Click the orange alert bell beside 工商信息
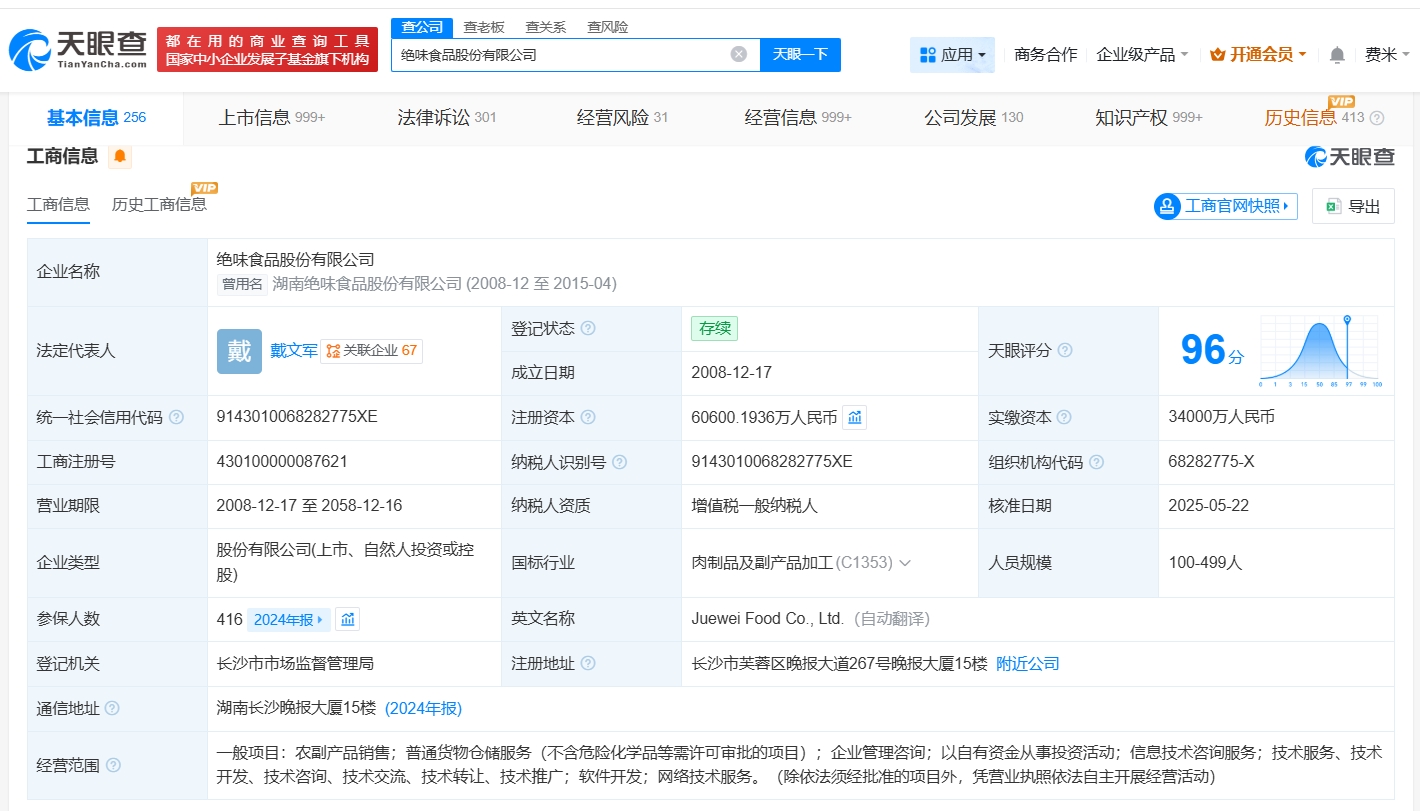The width and height of the screenshot is (1420, 811). point(120,156)
